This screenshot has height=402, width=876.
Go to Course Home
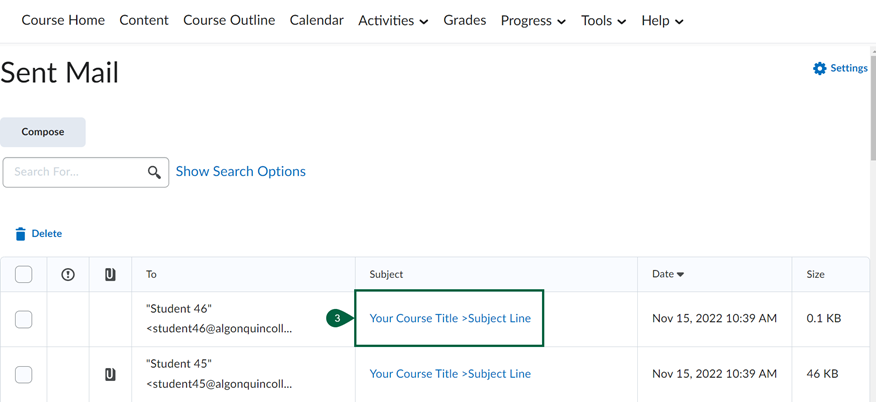[63, 20]
